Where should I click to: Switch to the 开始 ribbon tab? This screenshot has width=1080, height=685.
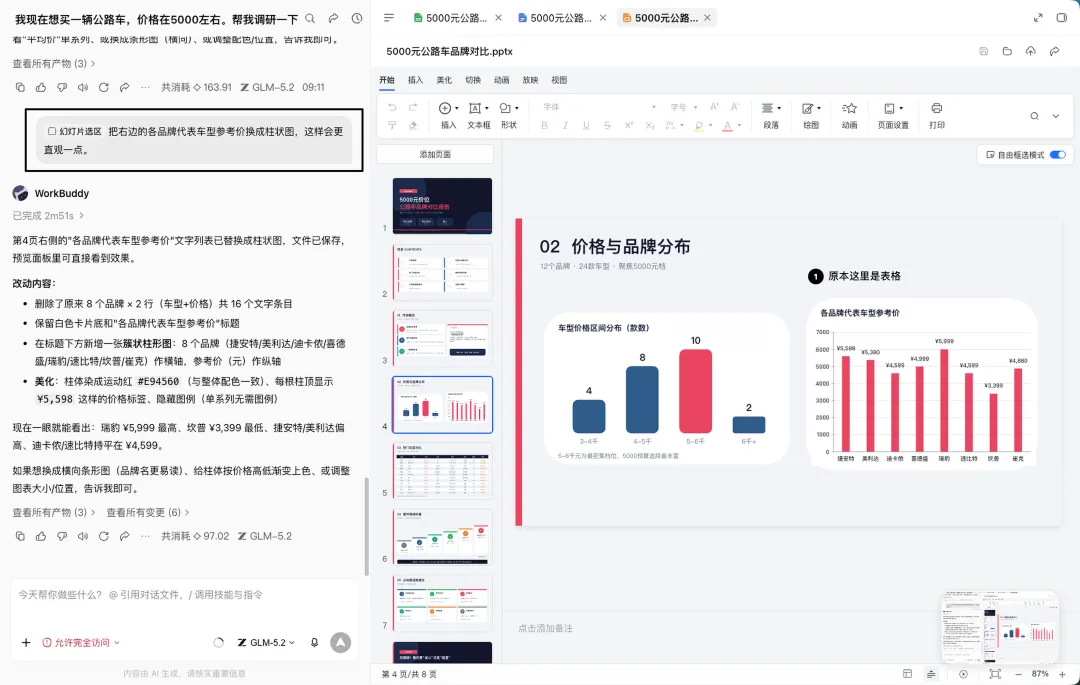tap(387, 81)
